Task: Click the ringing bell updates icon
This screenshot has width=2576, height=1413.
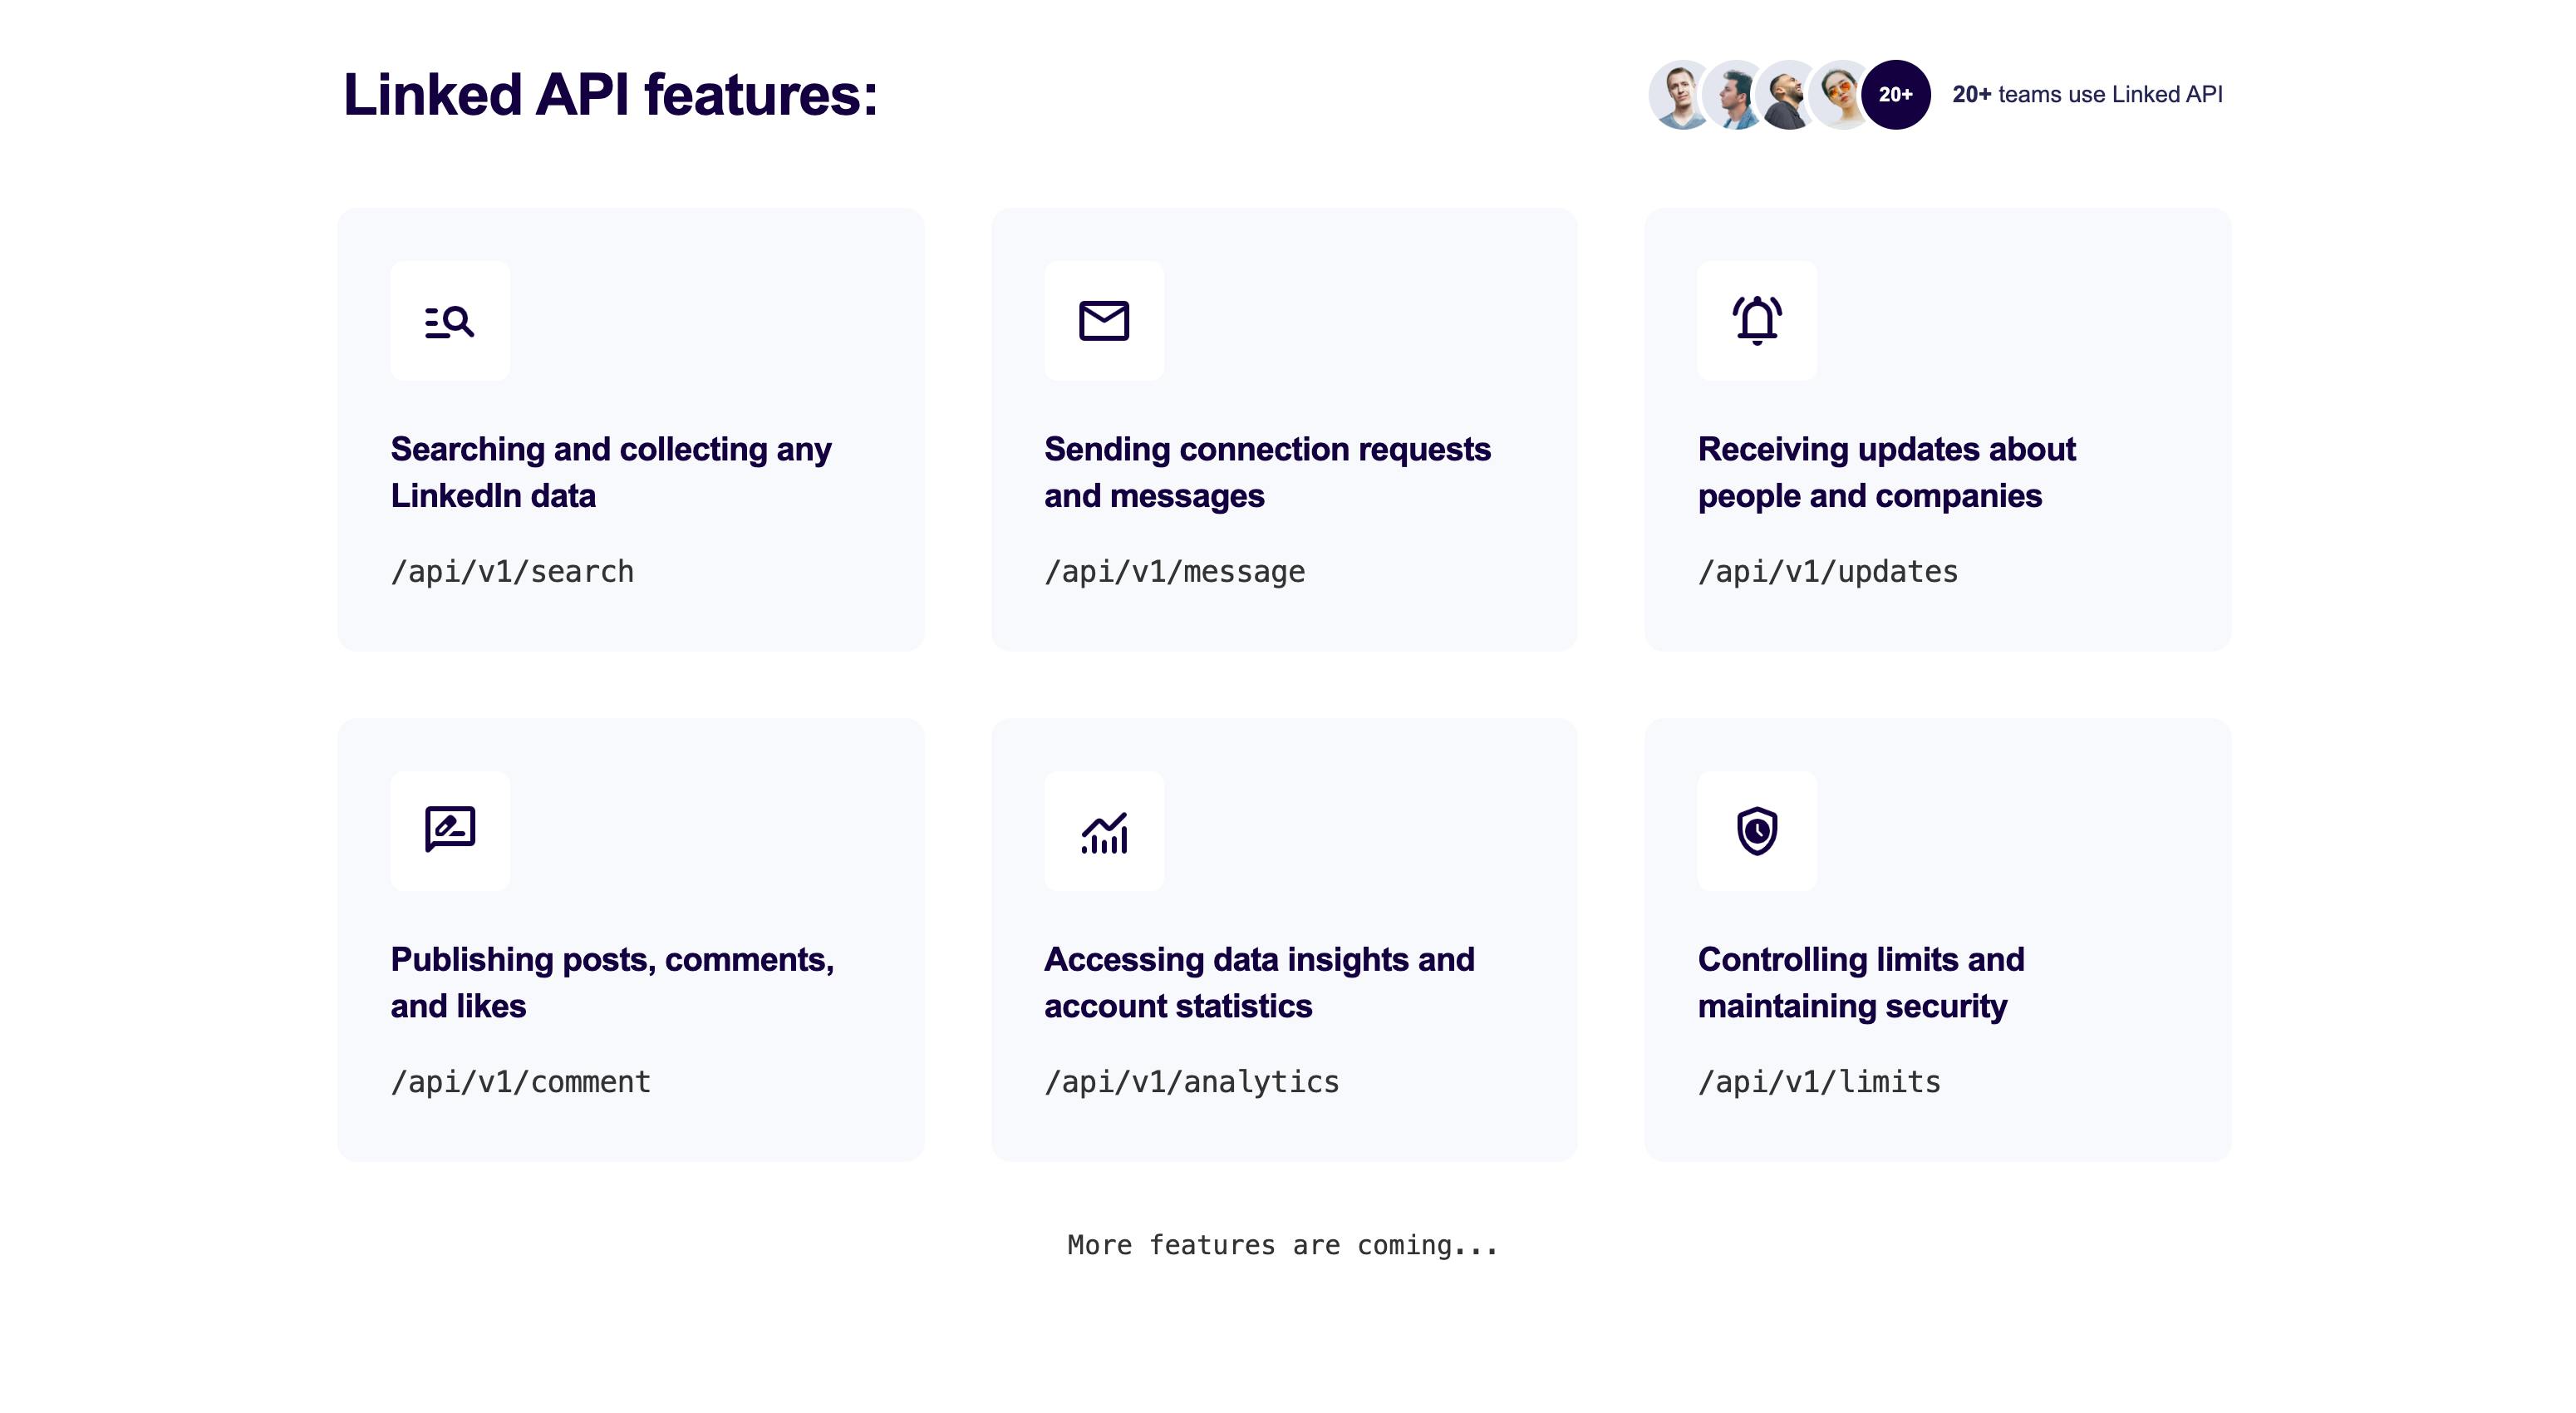Action: tap(1757, 320)
